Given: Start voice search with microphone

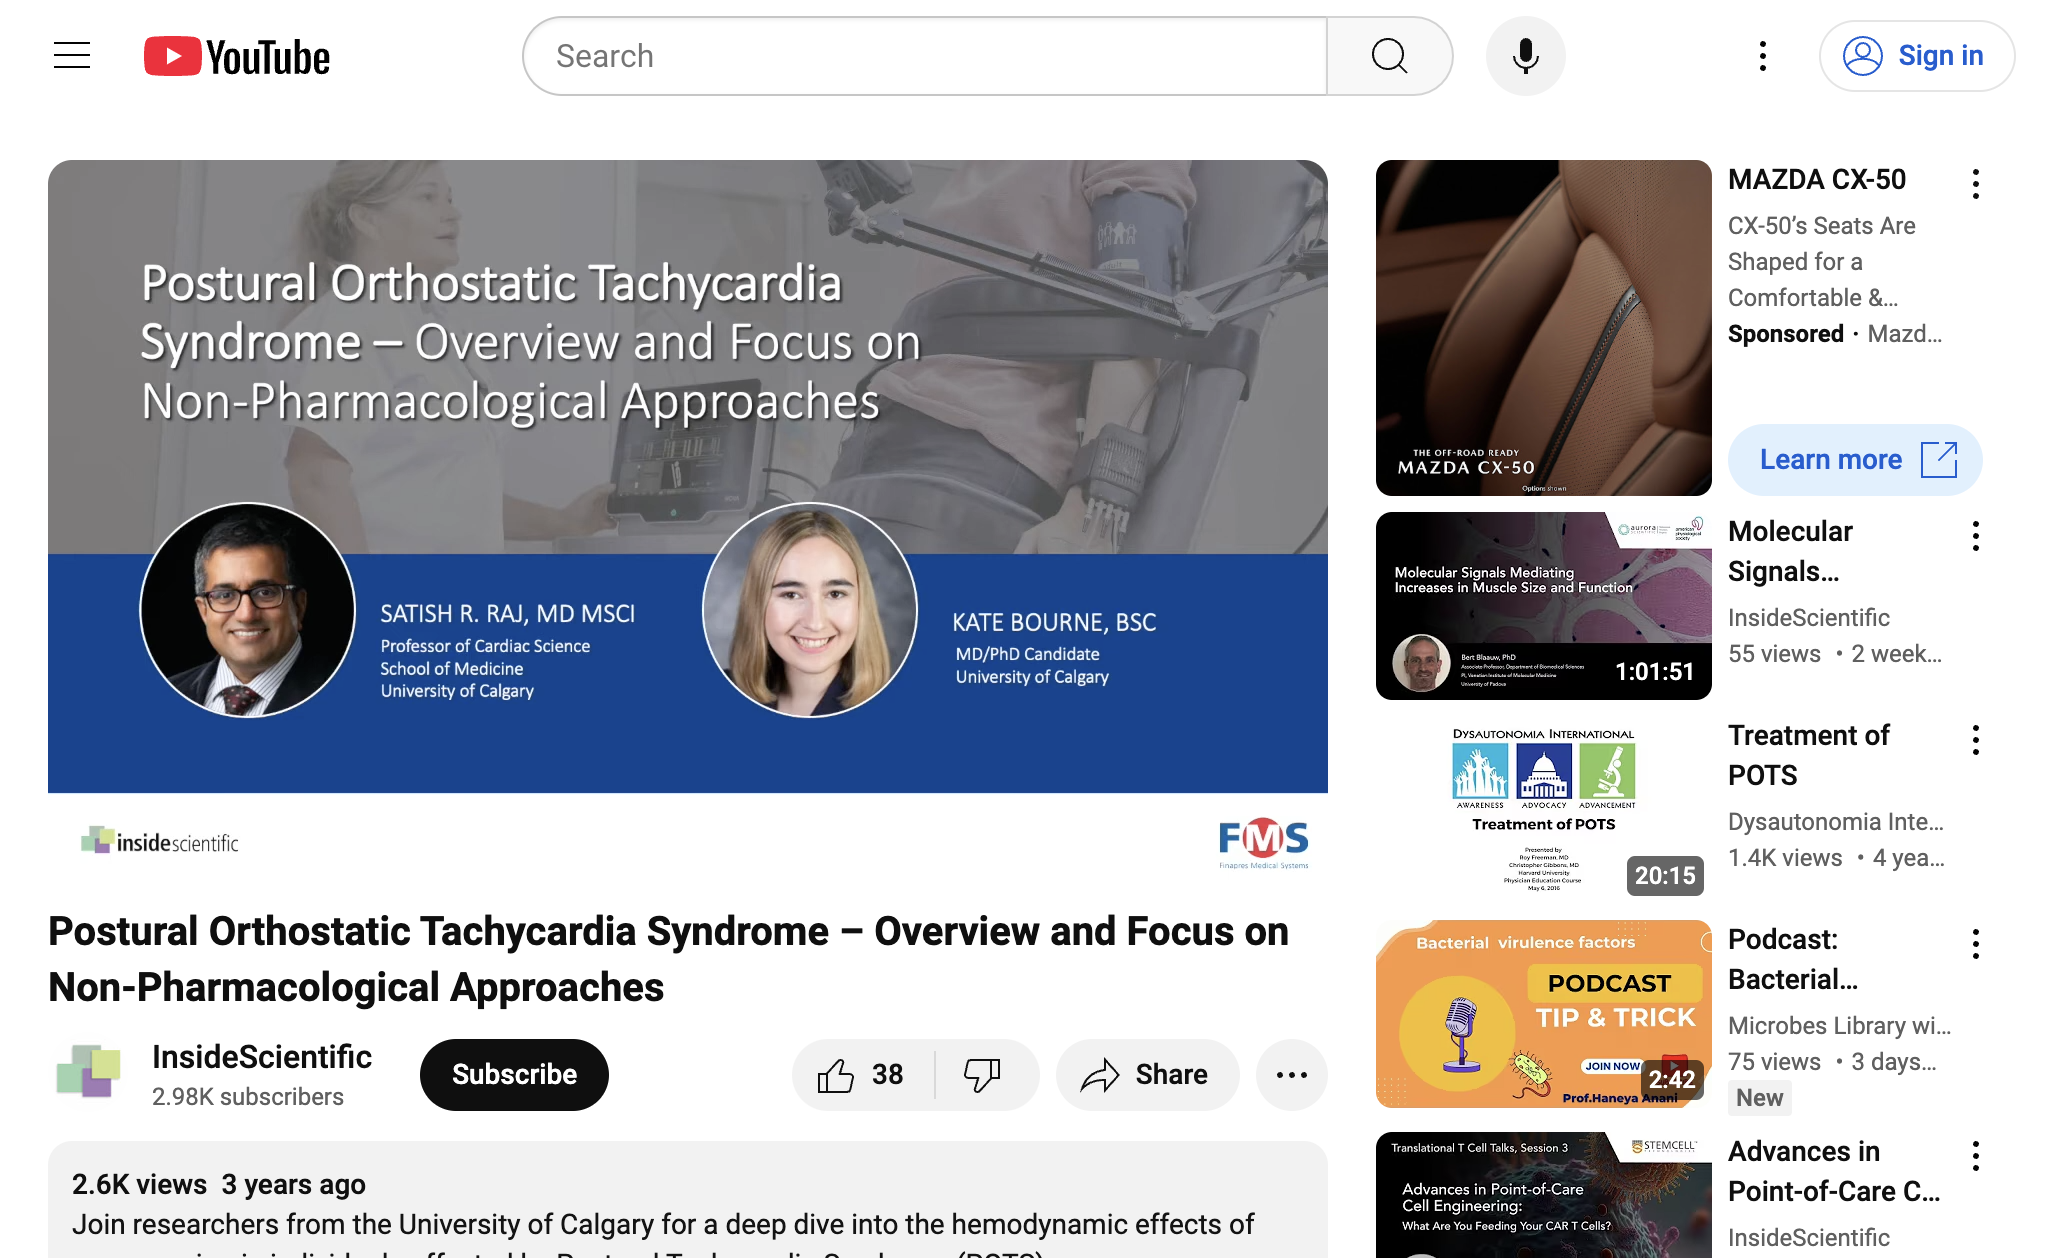Looking at the screenshot, I should tap(1525, 56).
